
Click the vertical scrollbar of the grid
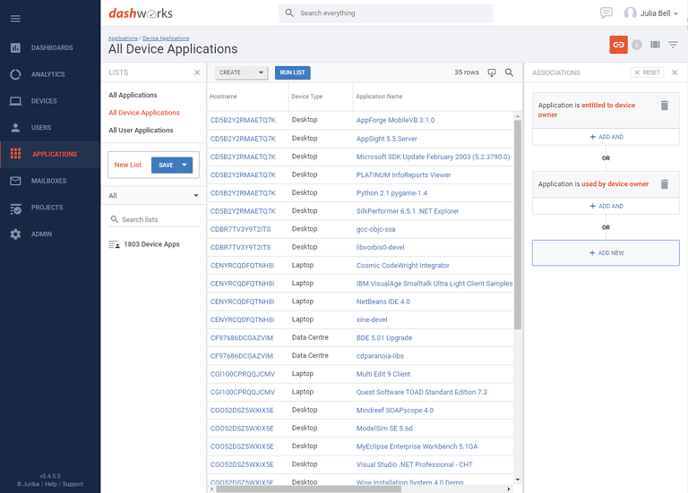point(517,224)
